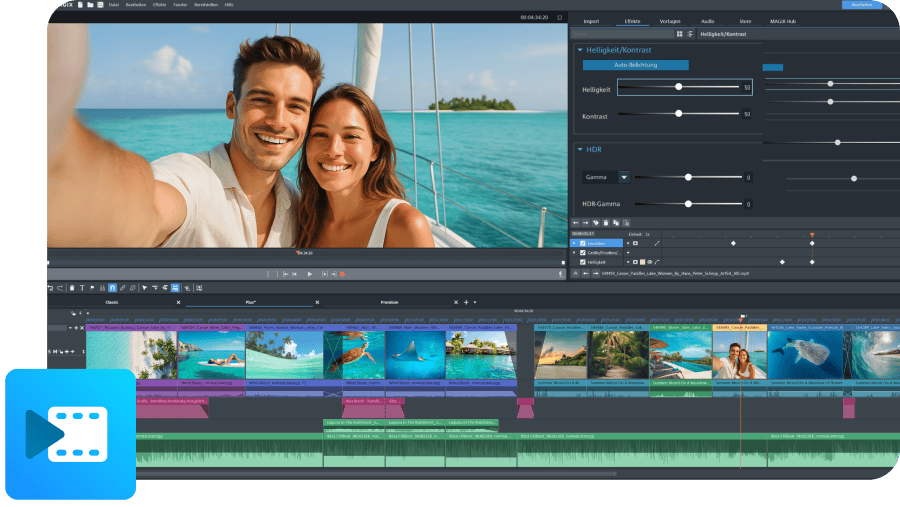The width and height of the screenshot is (900, 507).
Task: Select the Title text tool icon
Action: point(82,288)
